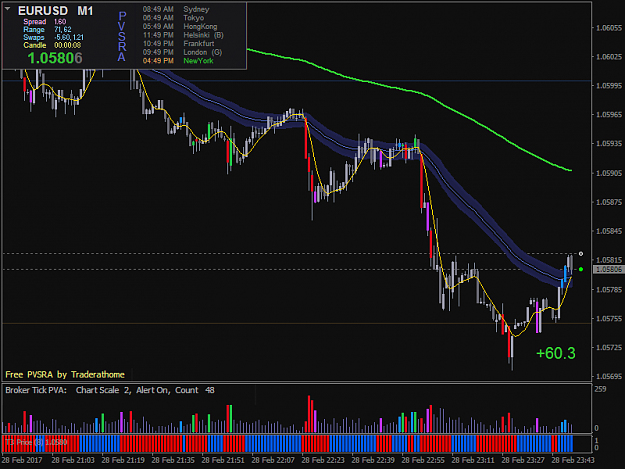This screenshot has height=469, width=625.
Task: Select the Range value 71, 62
Action: coord(63,29)
